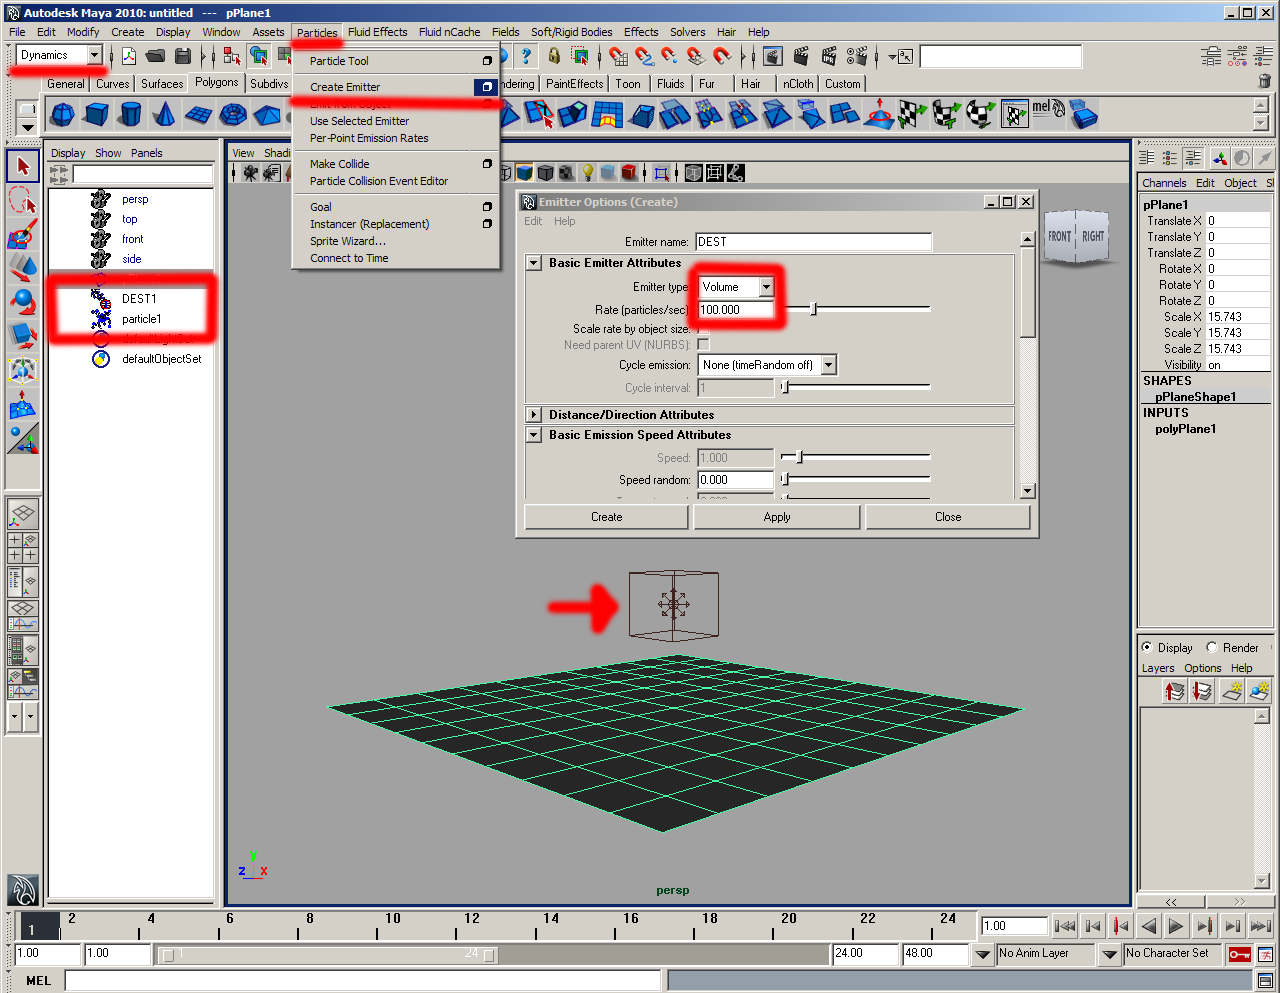Screen dimensions: 1280x993
Task: Choose Connect to Time menu item
Action: (x=349, y=258)
